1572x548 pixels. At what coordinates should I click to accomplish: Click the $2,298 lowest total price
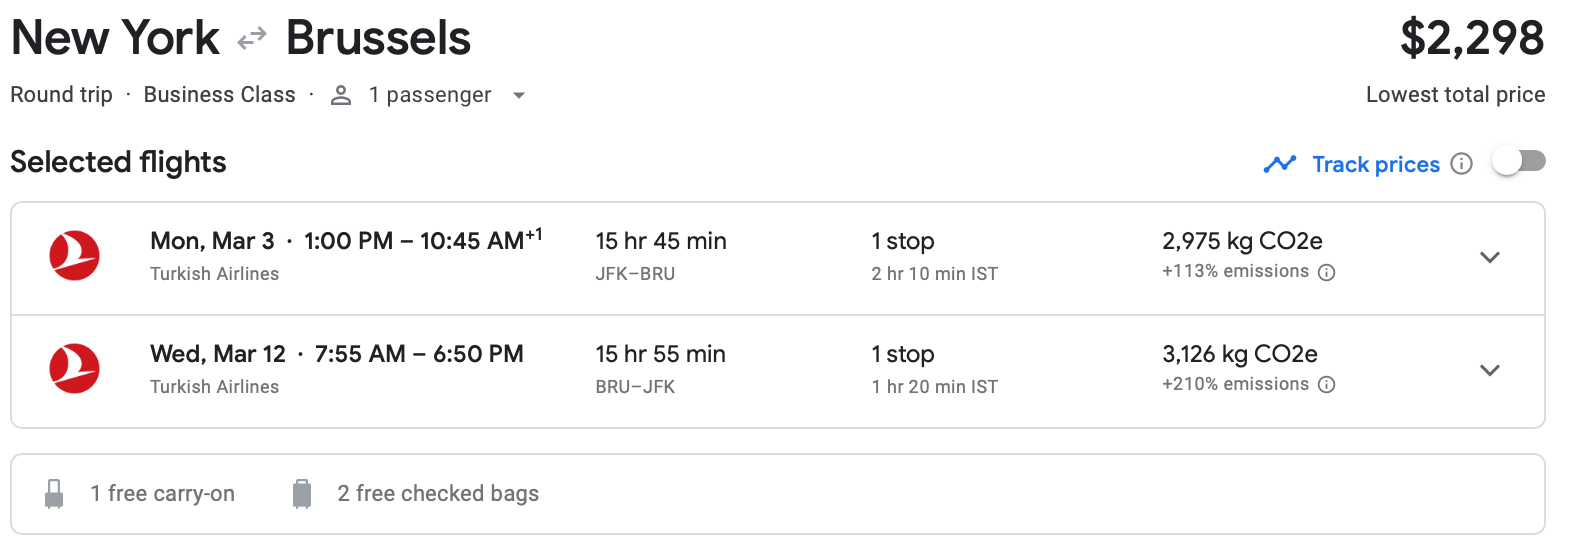click(1471, 39)
